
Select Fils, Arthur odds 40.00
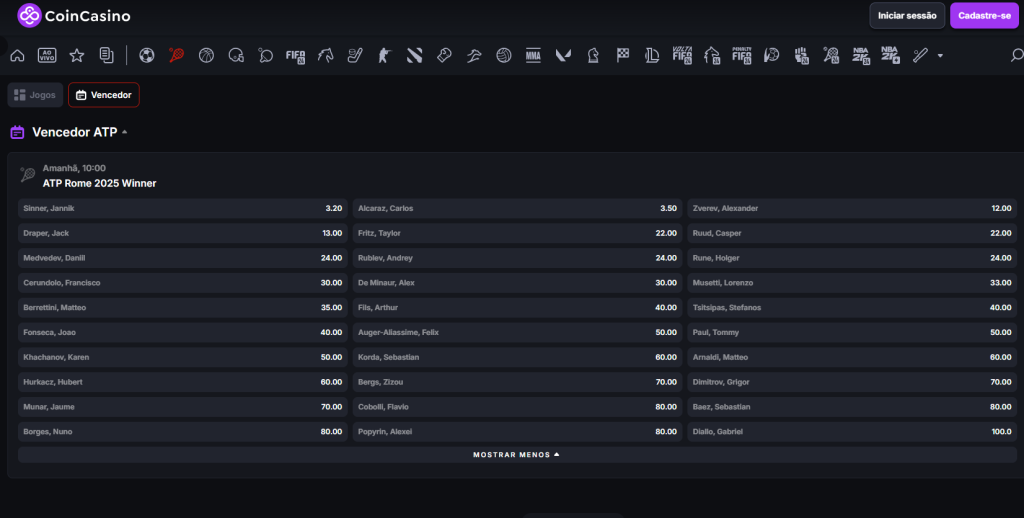coord(517,308)
